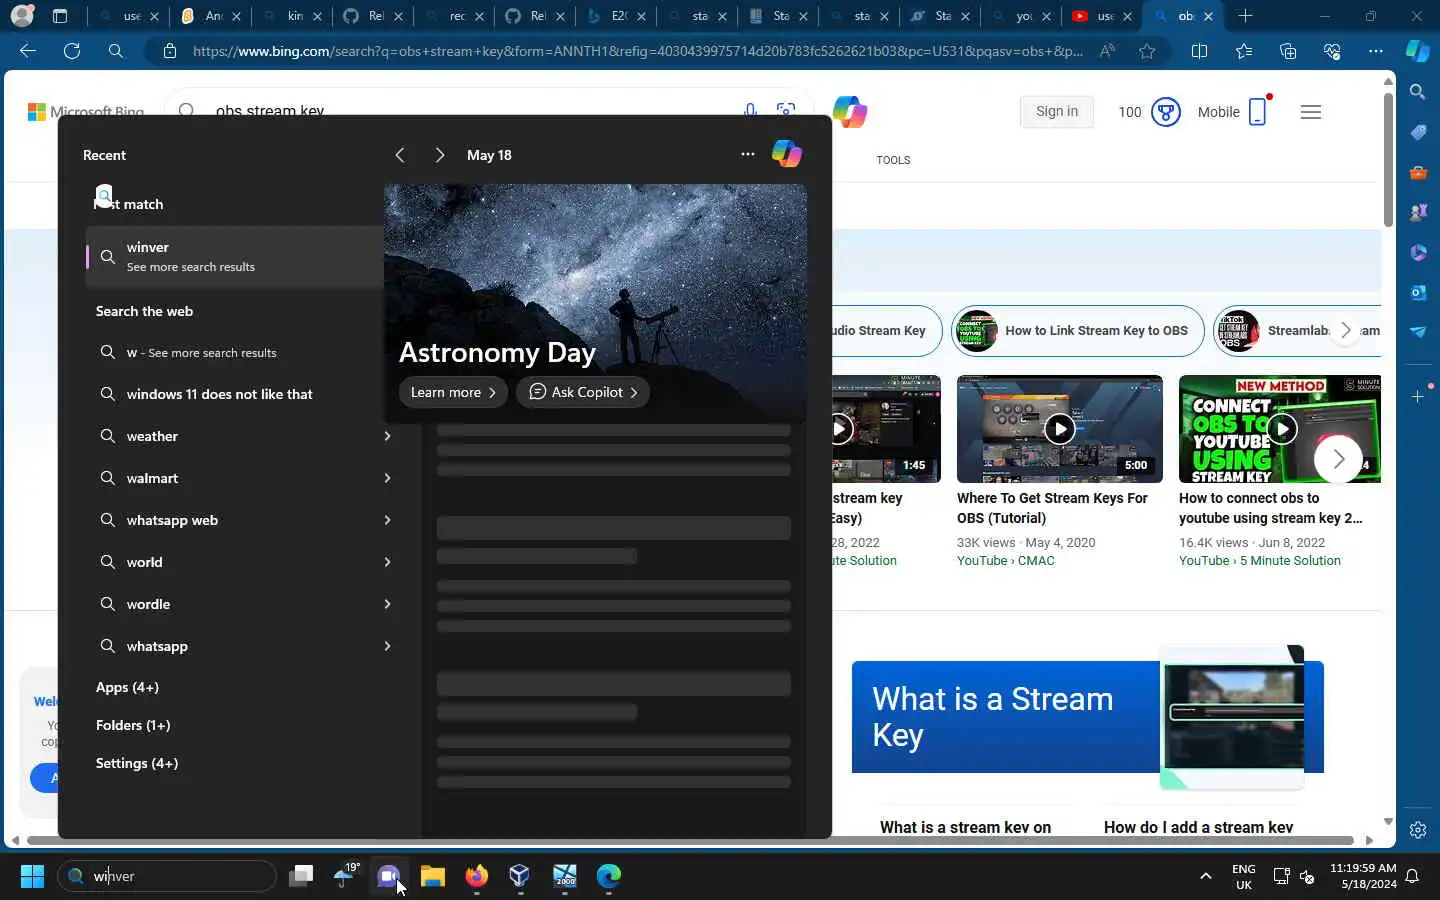1440x900 pixels.
Task: Click Ask Copilot on Astronomy Day card
Action: point(583,392)
